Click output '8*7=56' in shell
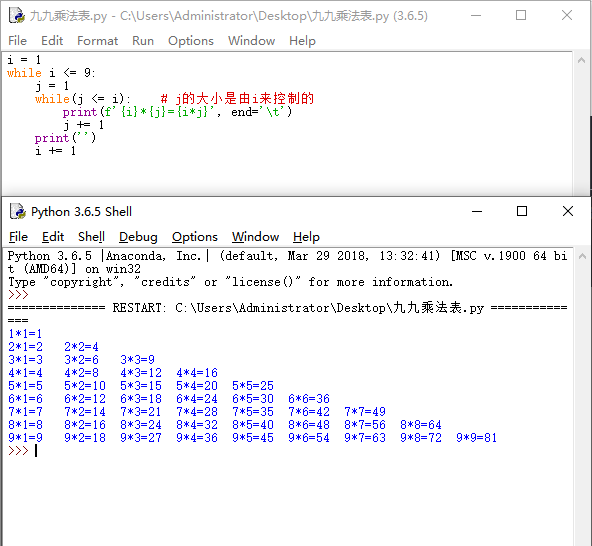 point(365,425)
